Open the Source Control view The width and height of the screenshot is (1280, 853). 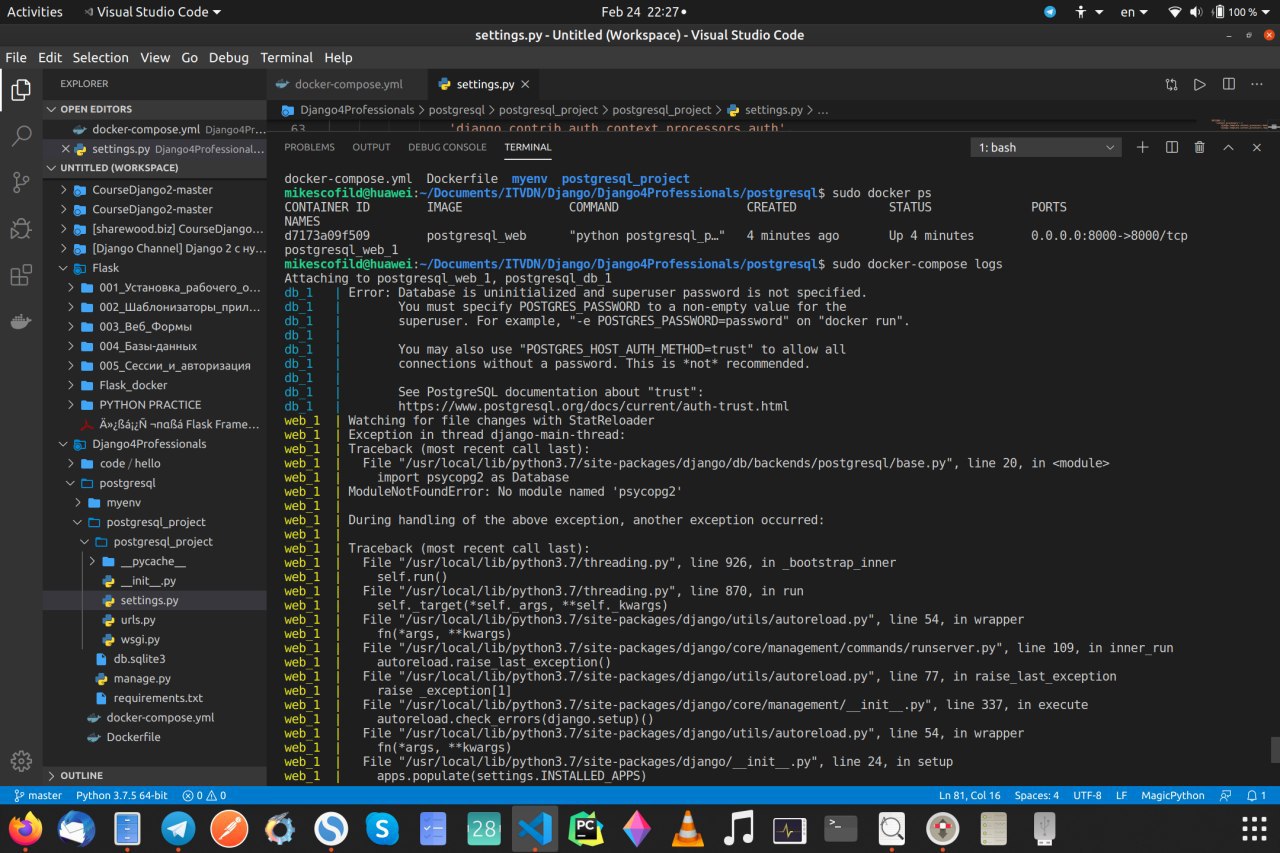pyautogui.click(x=21, y=183)
